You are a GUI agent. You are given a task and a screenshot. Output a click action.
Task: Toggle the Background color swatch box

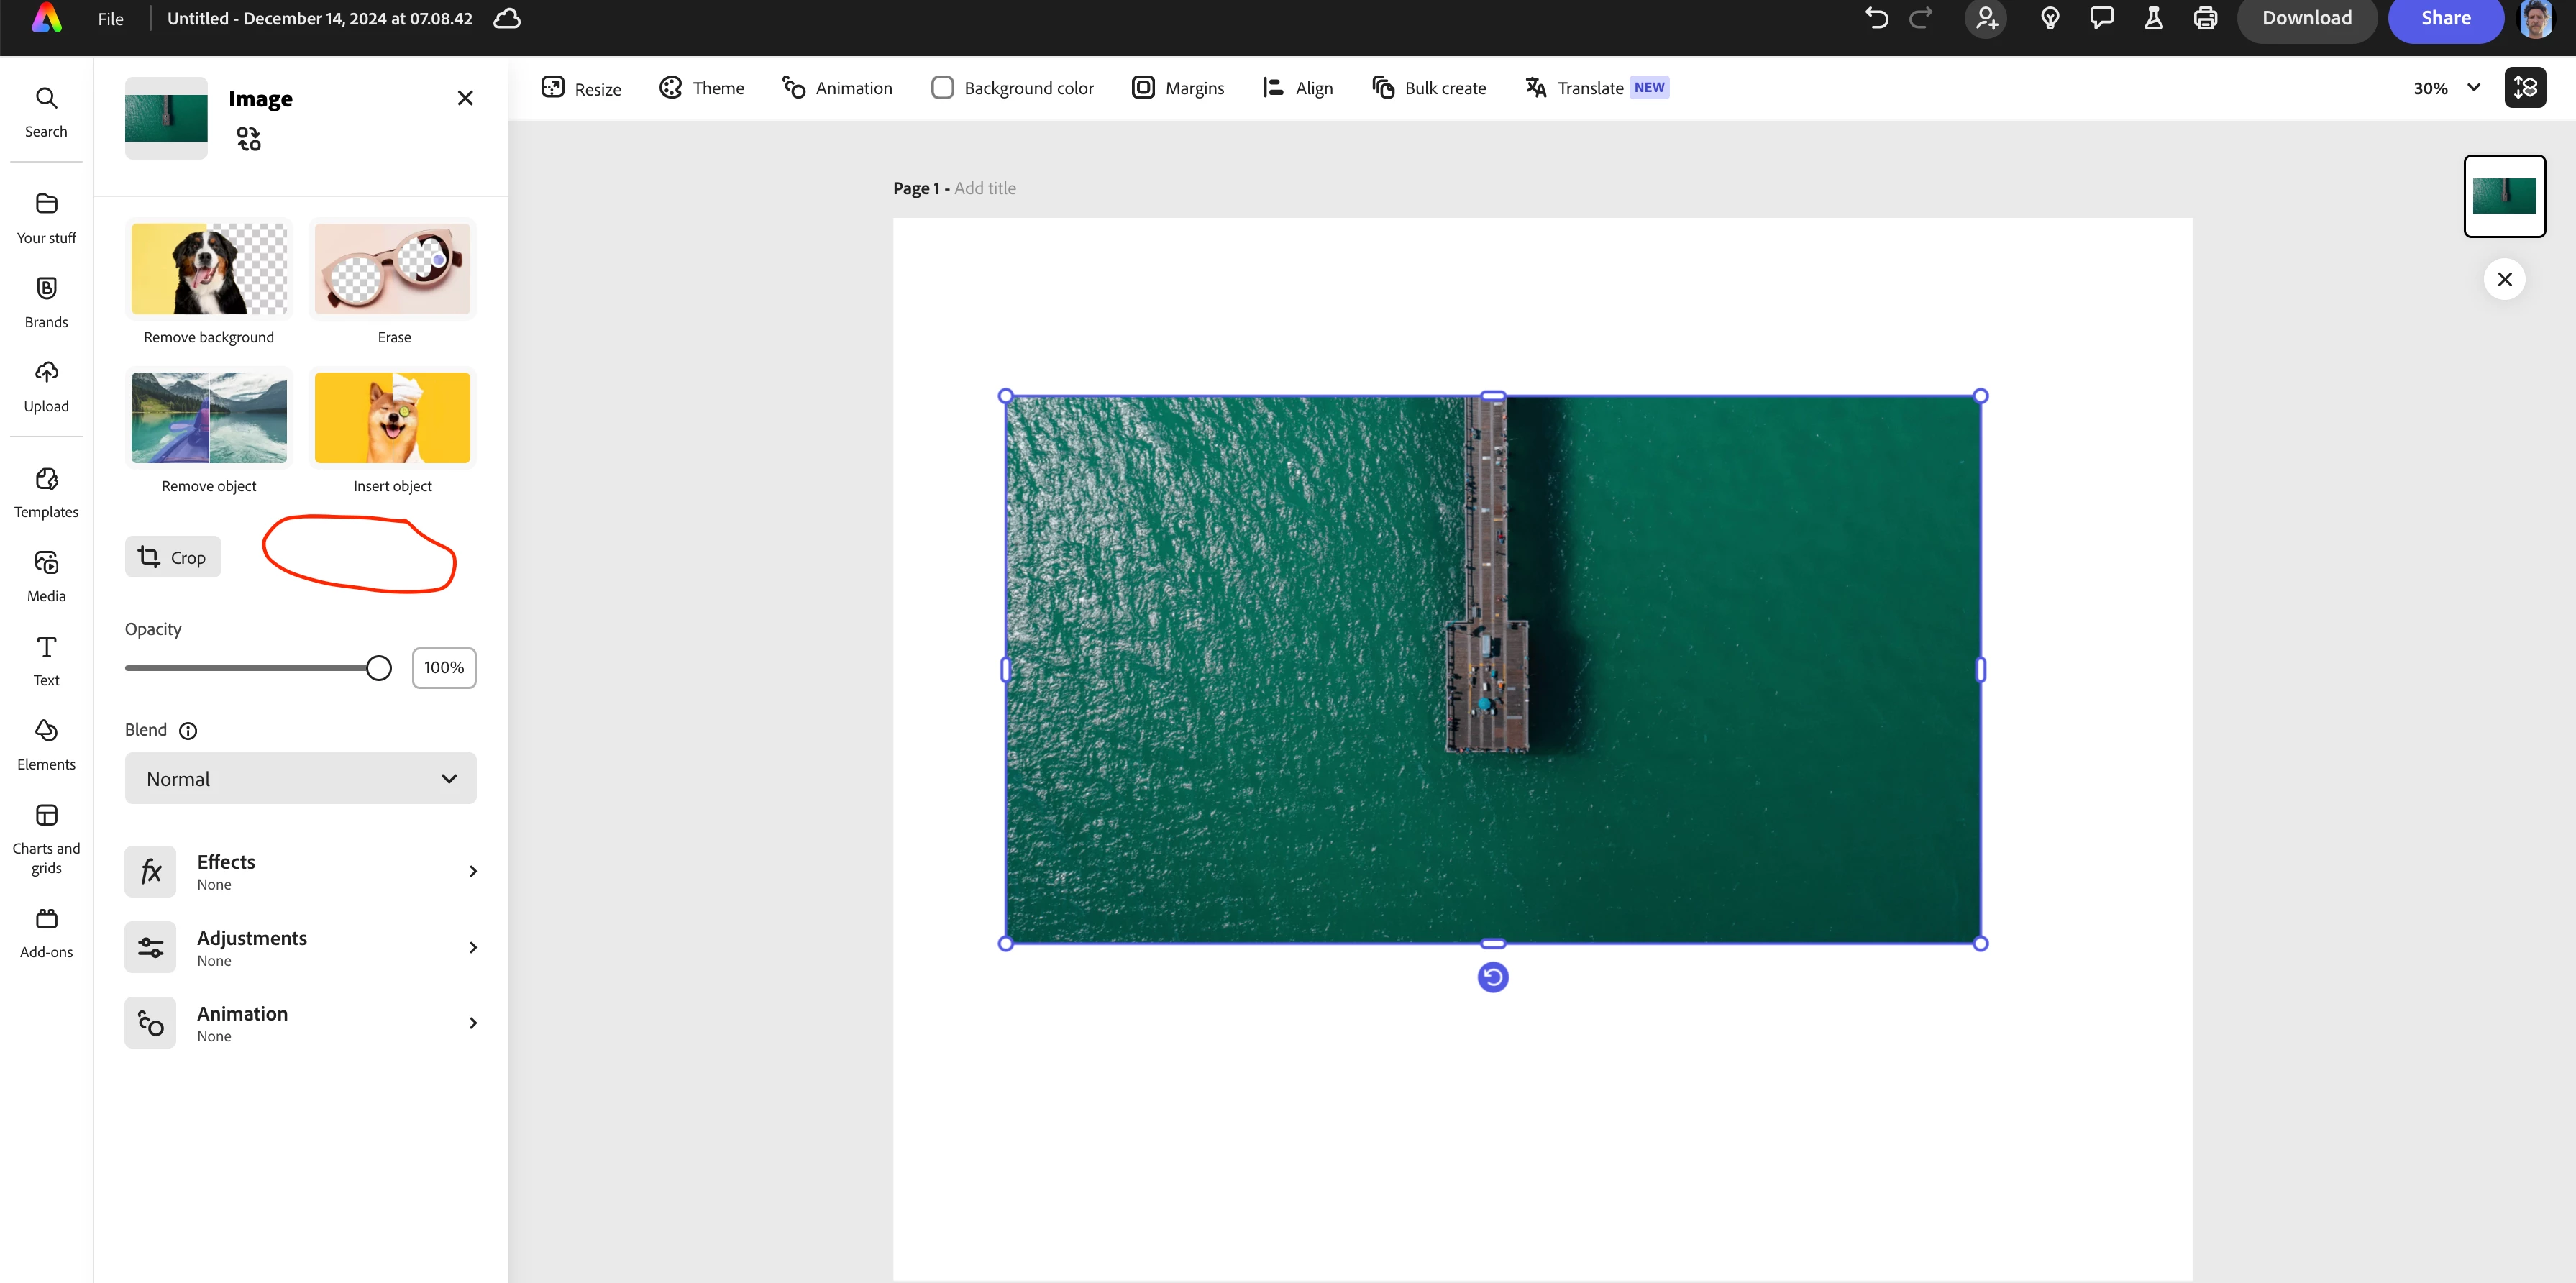point(942,88)
